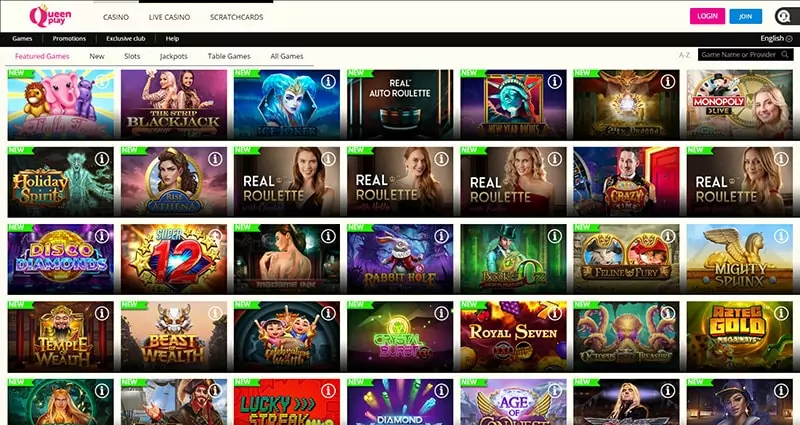The height and width of the screenshot is (425, 800).
Task: Open the Promotions menu item
Action: tap(69, 38)
